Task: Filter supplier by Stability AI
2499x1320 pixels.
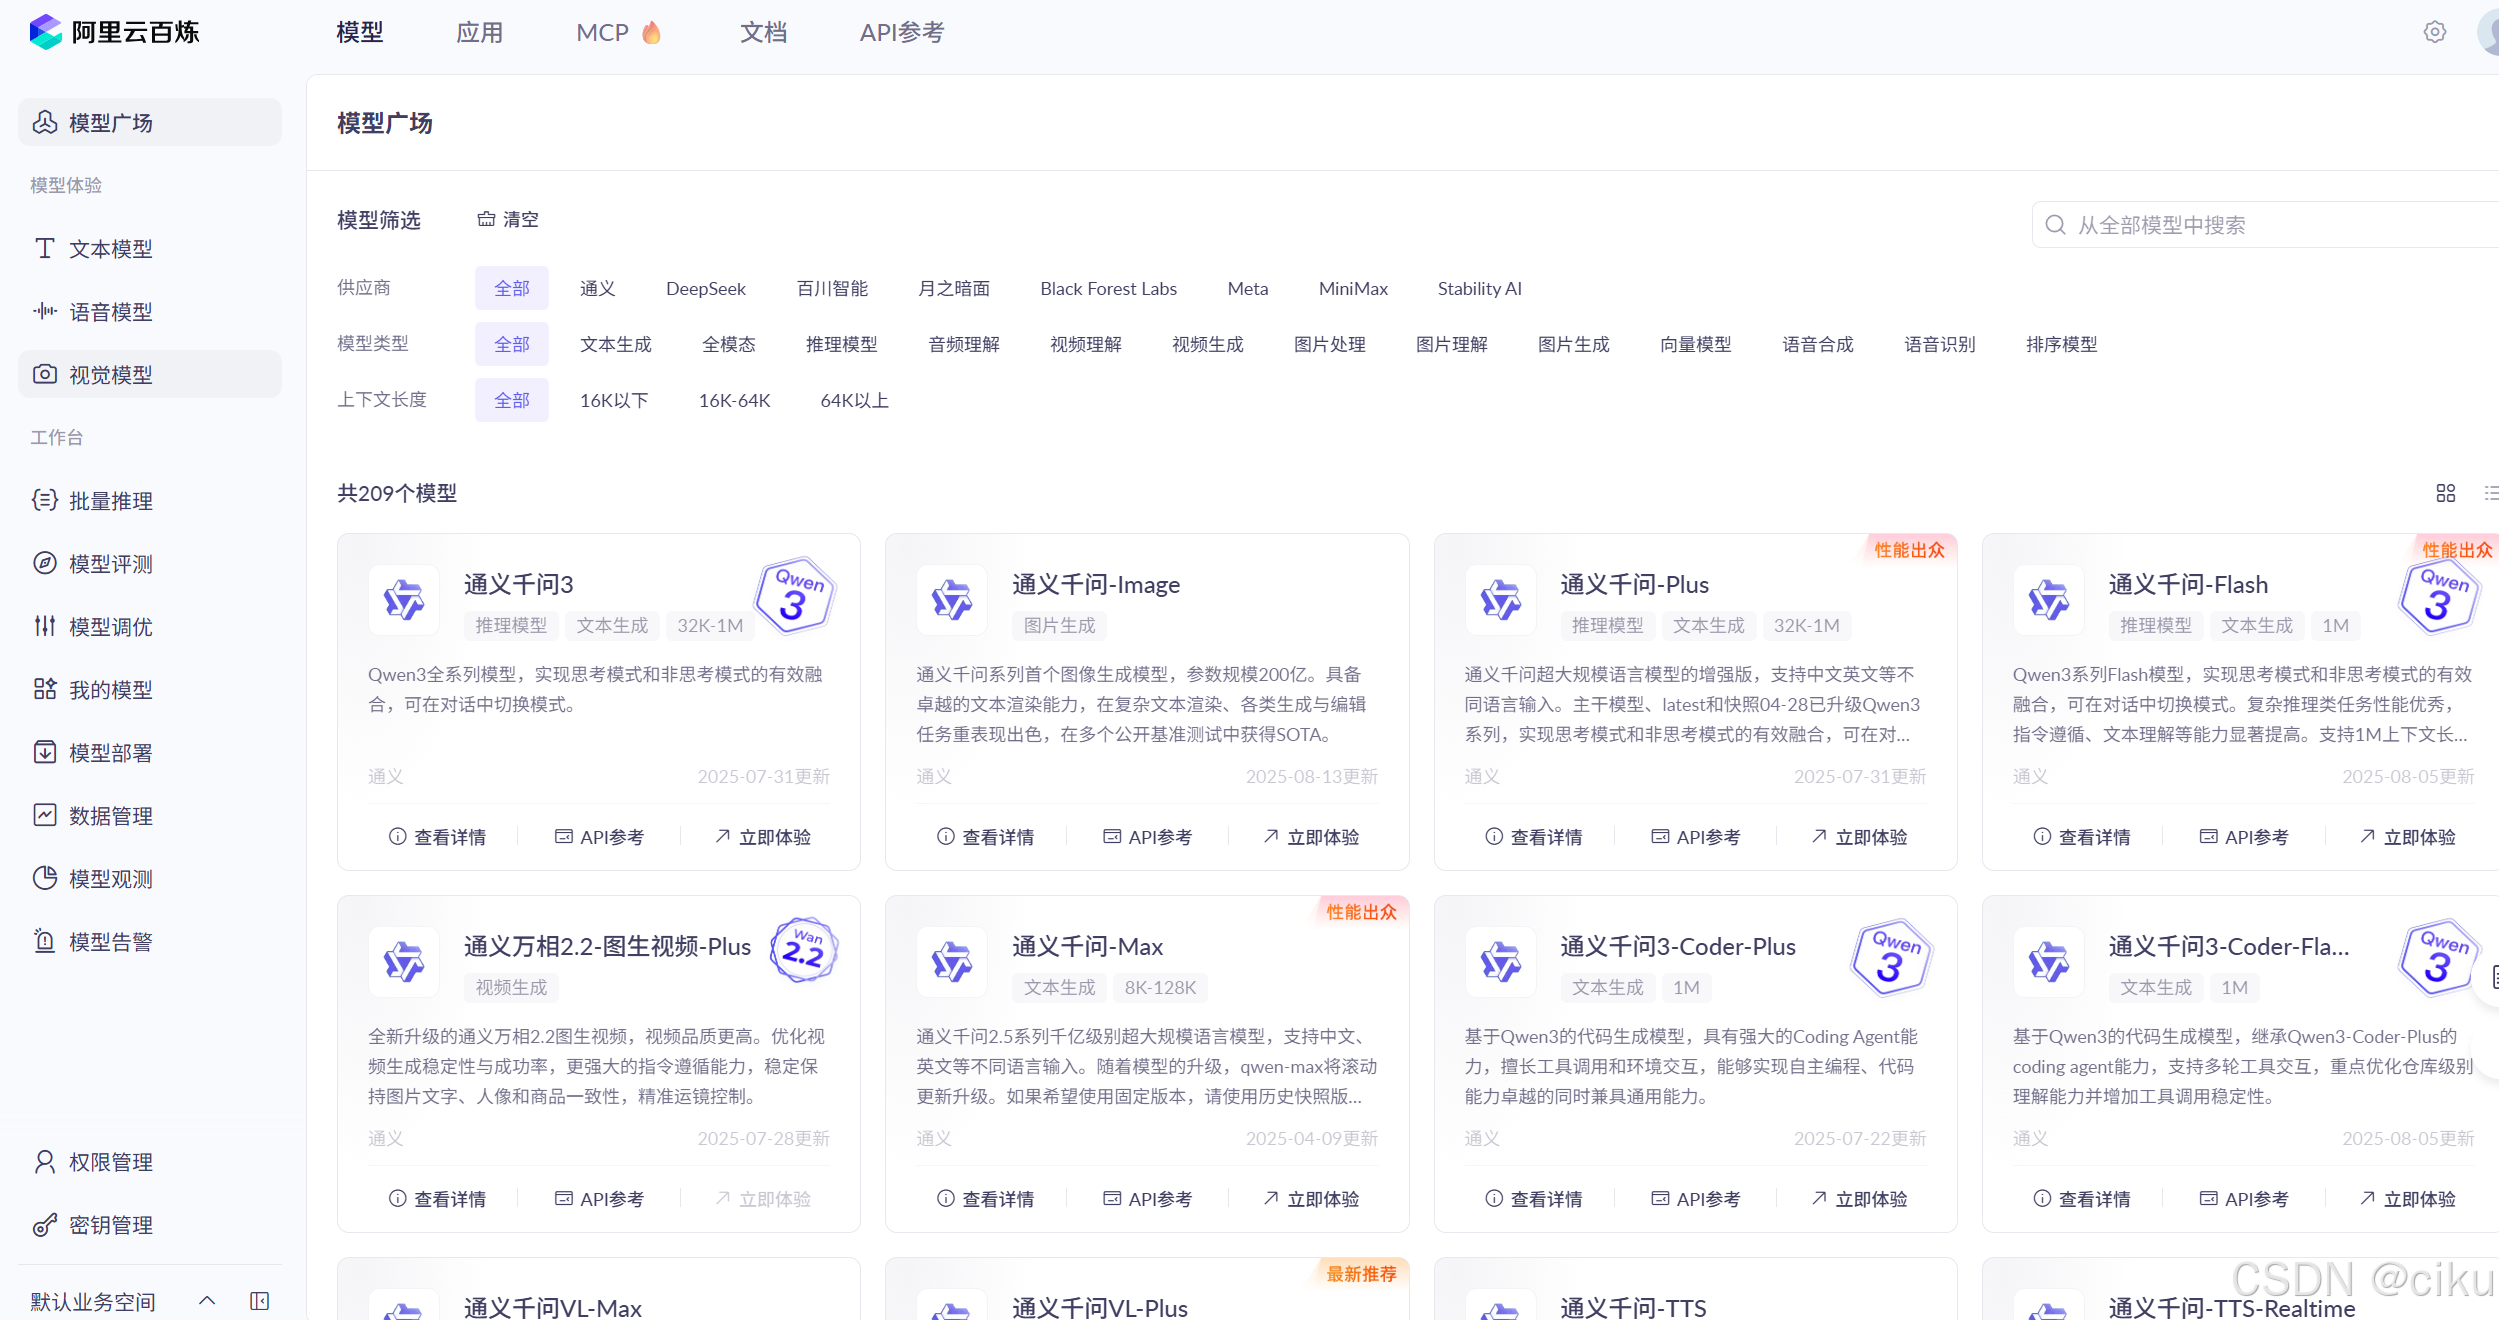Action: (x=1479, y=288)
